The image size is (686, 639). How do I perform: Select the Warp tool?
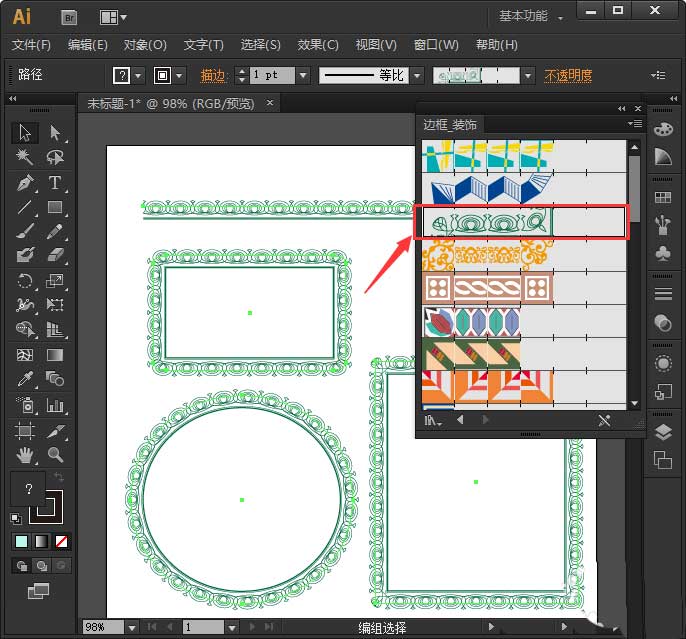(x=25, y=304)
